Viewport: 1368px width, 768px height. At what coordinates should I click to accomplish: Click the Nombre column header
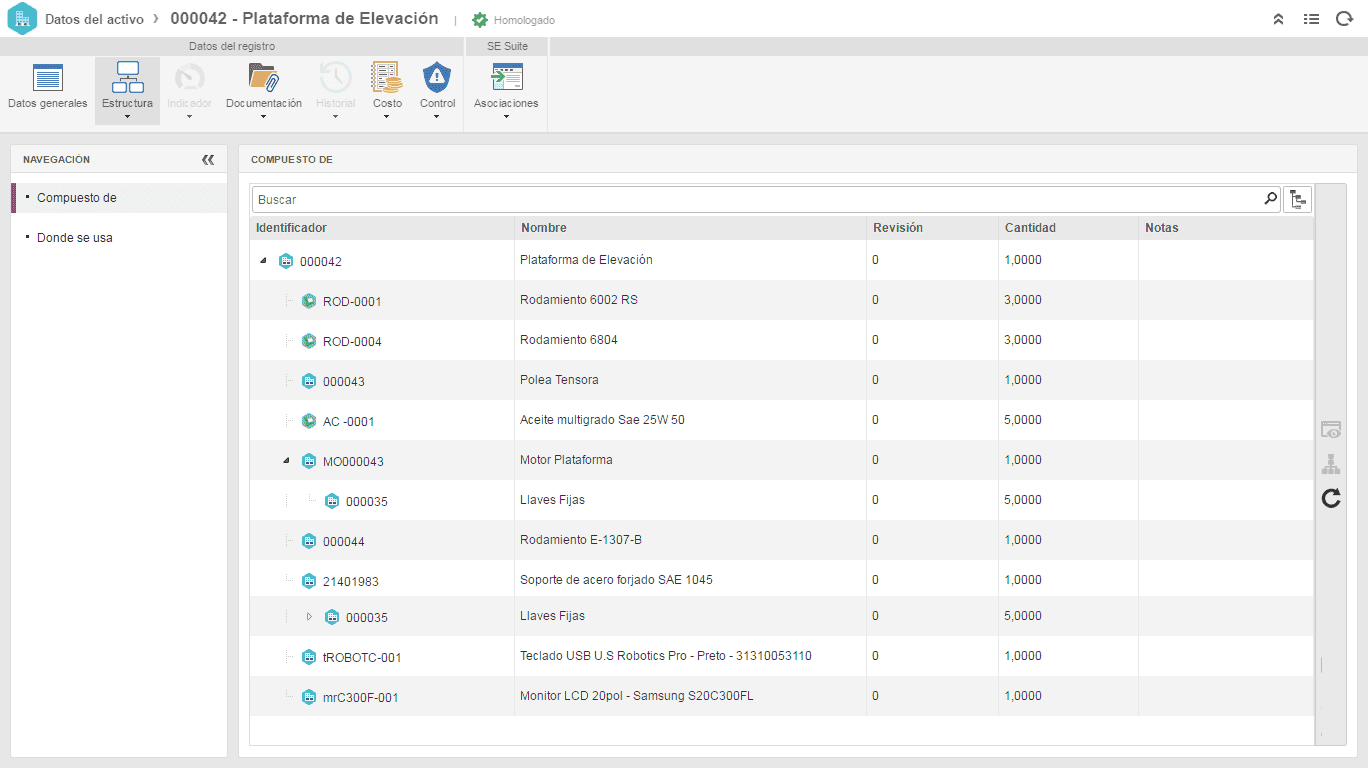(x=690, y=228)
